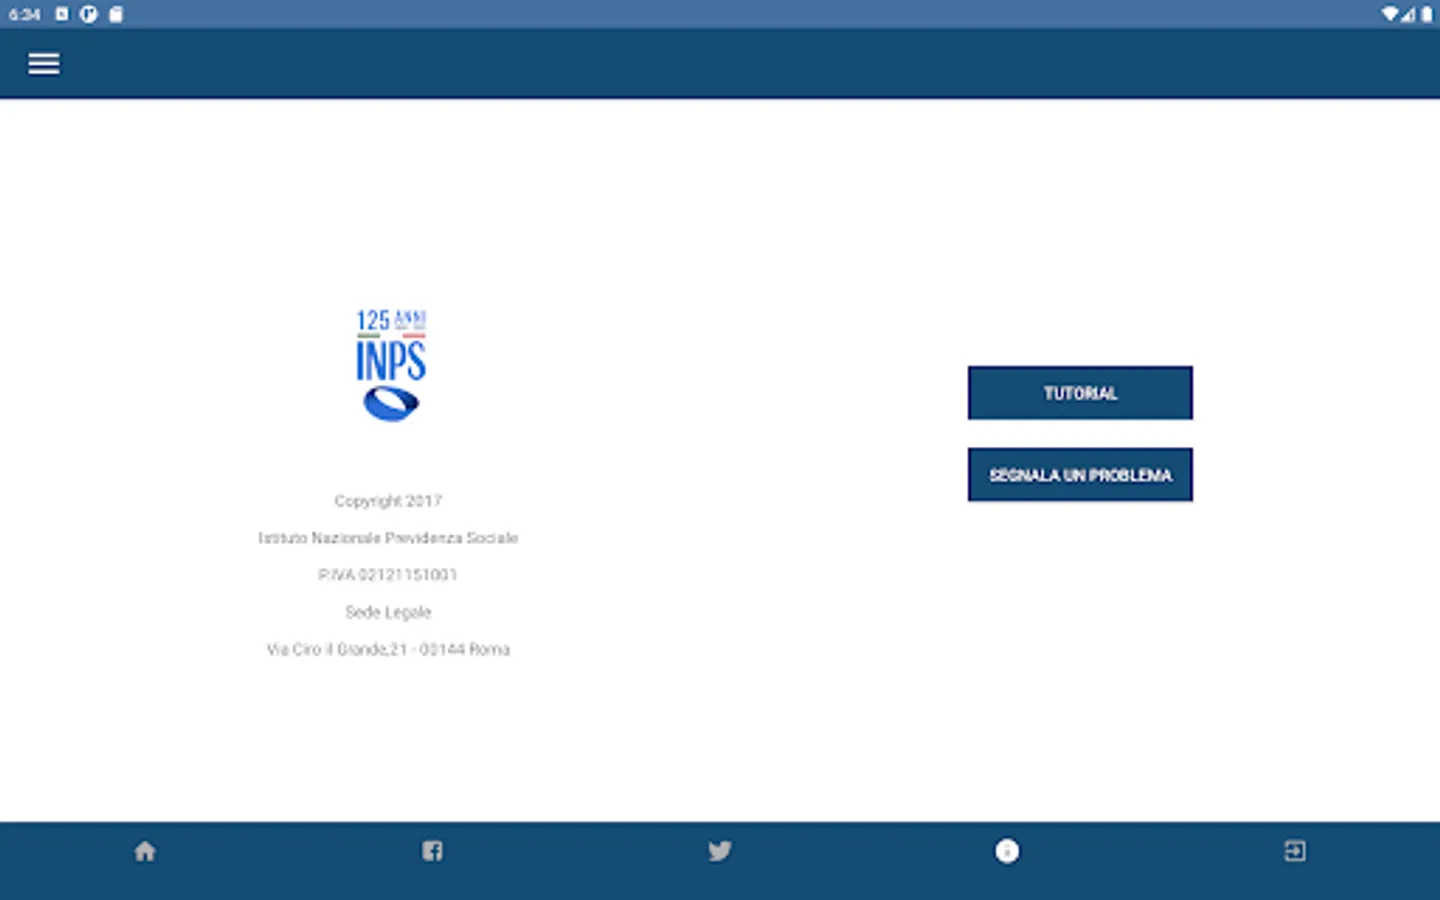Tap the status bar clock
Screen dimensions: 1440x900
pos(24,14)
